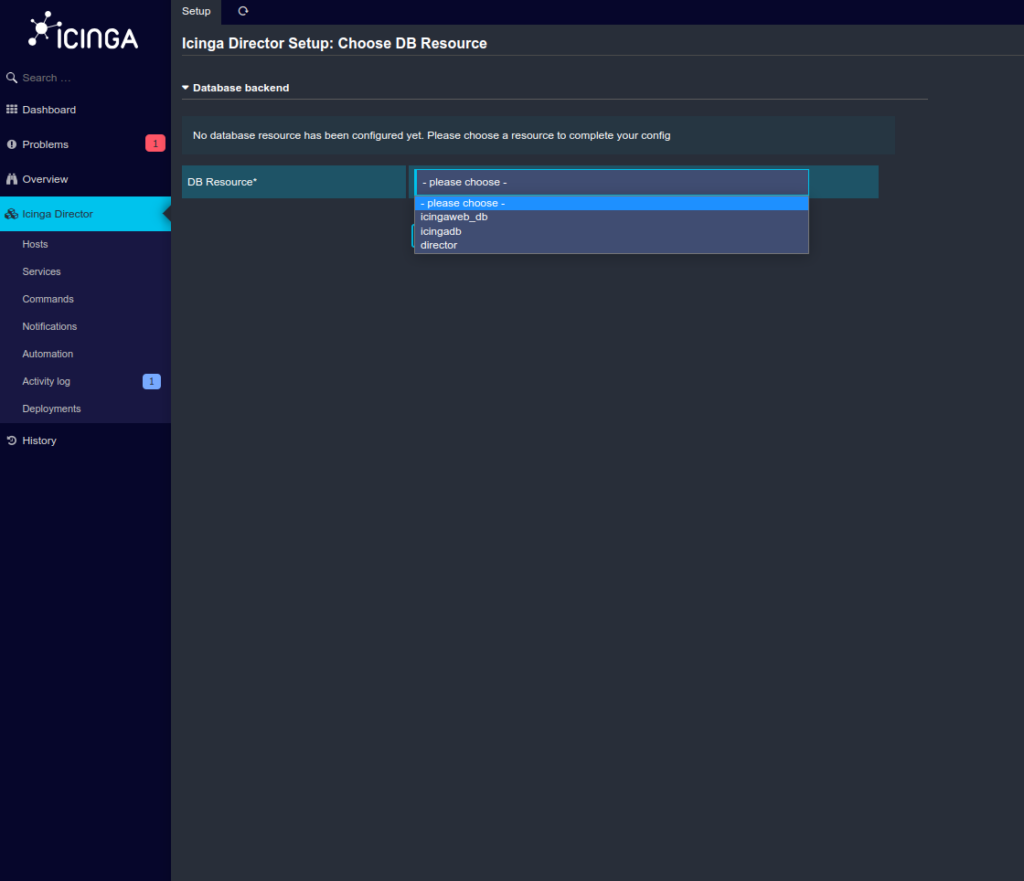This screenshot has height=881, width=1024.
Task: Switch to the Setup tab
Action: pyautogui.click(x=196, y=11)
